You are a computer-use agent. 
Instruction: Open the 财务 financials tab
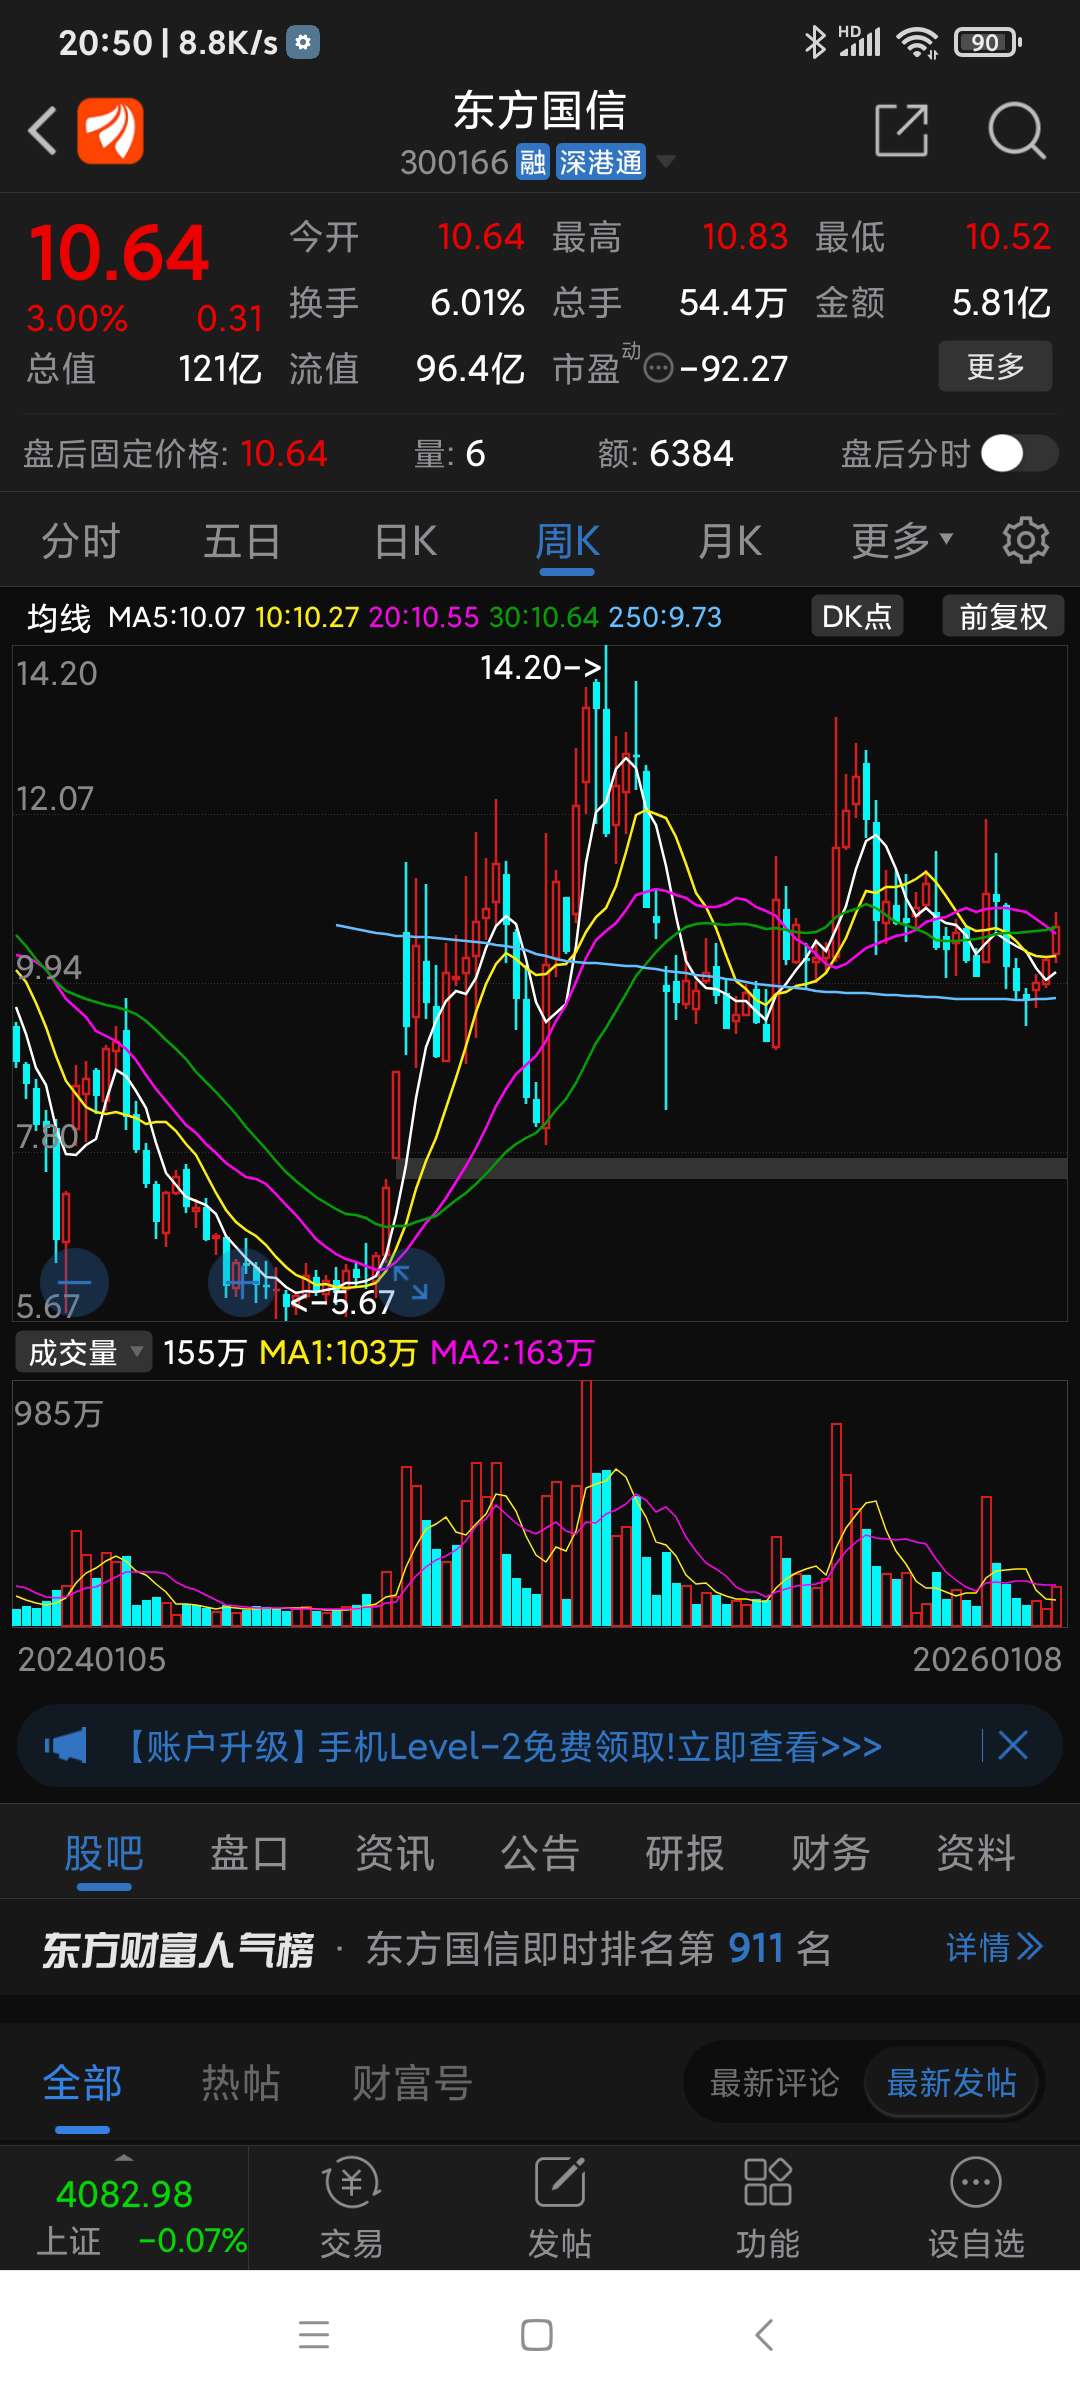coord(830,1853)
